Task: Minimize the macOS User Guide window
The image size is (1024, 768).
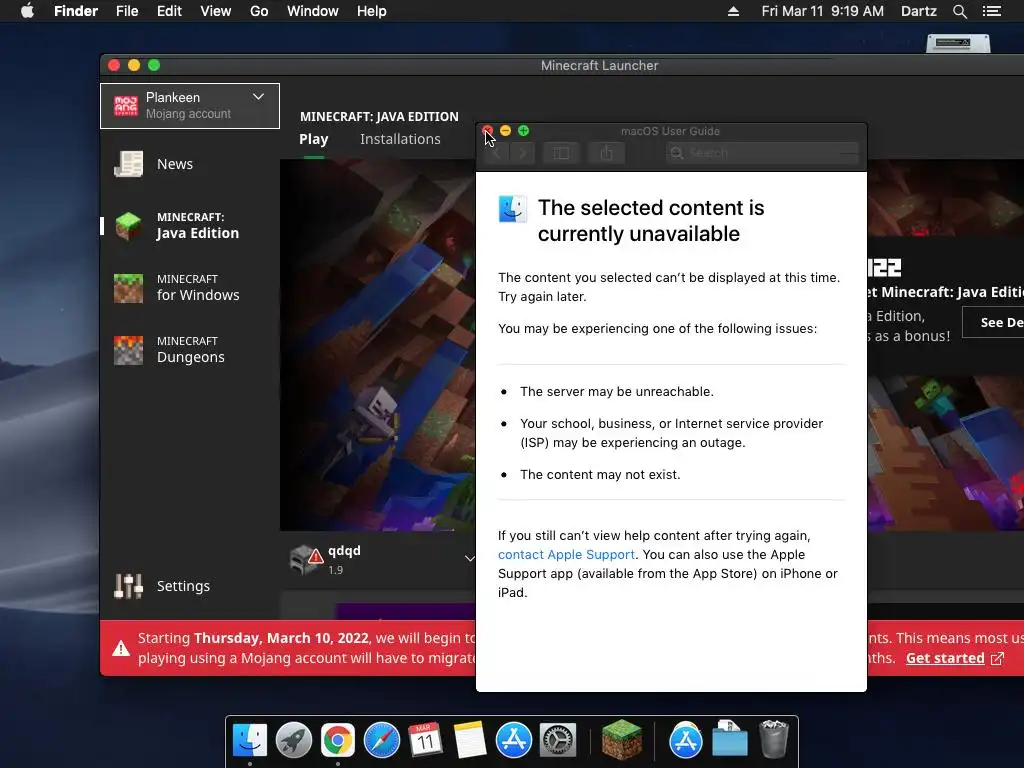Action: (505, 131)
